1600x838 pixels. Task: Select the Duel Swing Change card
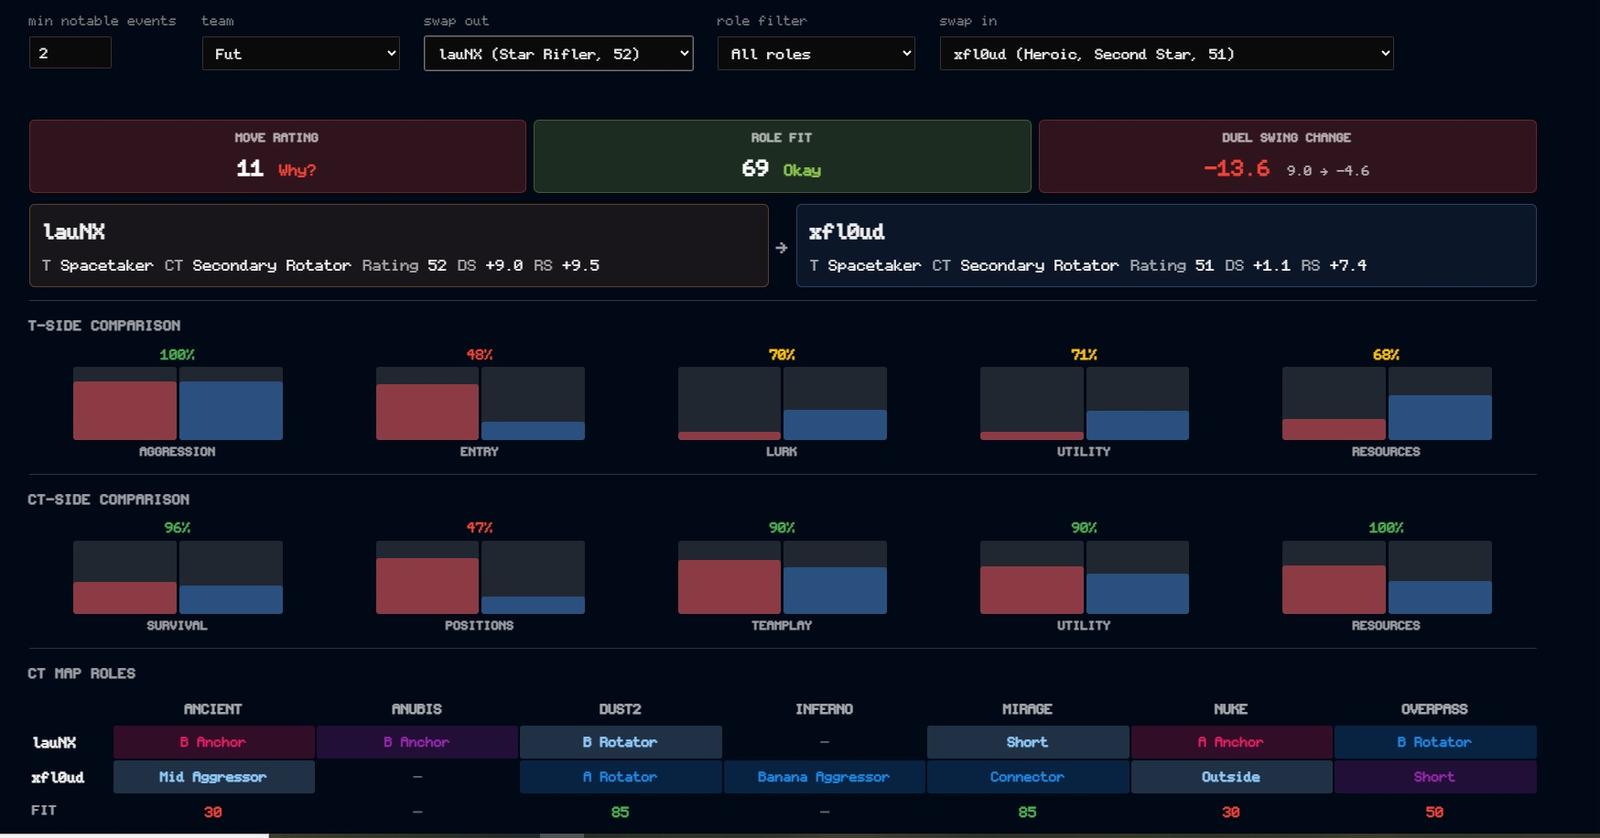pos(1287,156)
